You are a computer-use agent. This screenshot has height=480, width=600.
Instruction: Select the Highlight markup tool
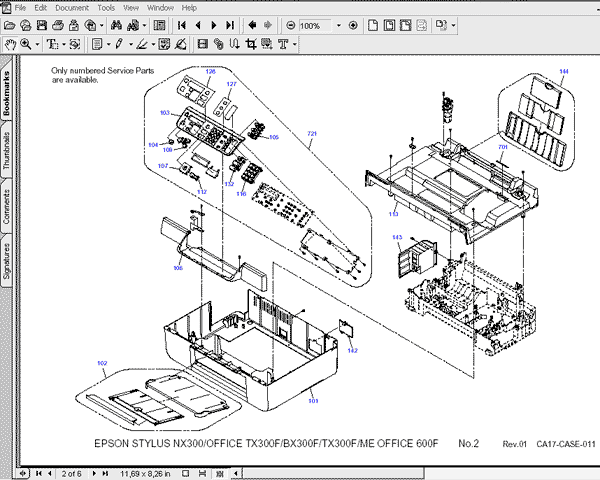142,45
